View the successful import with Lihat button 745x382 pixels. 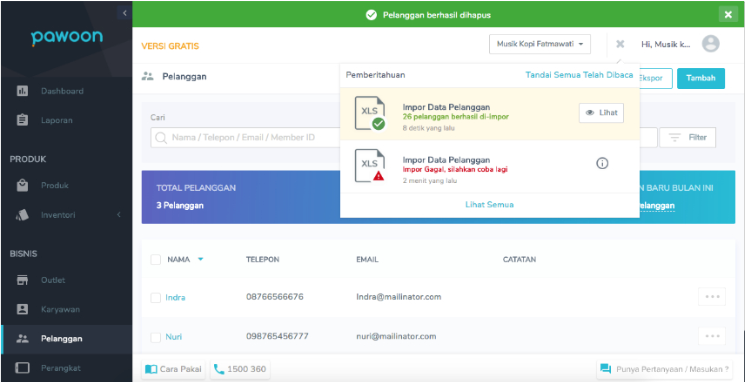pos(601,113)
